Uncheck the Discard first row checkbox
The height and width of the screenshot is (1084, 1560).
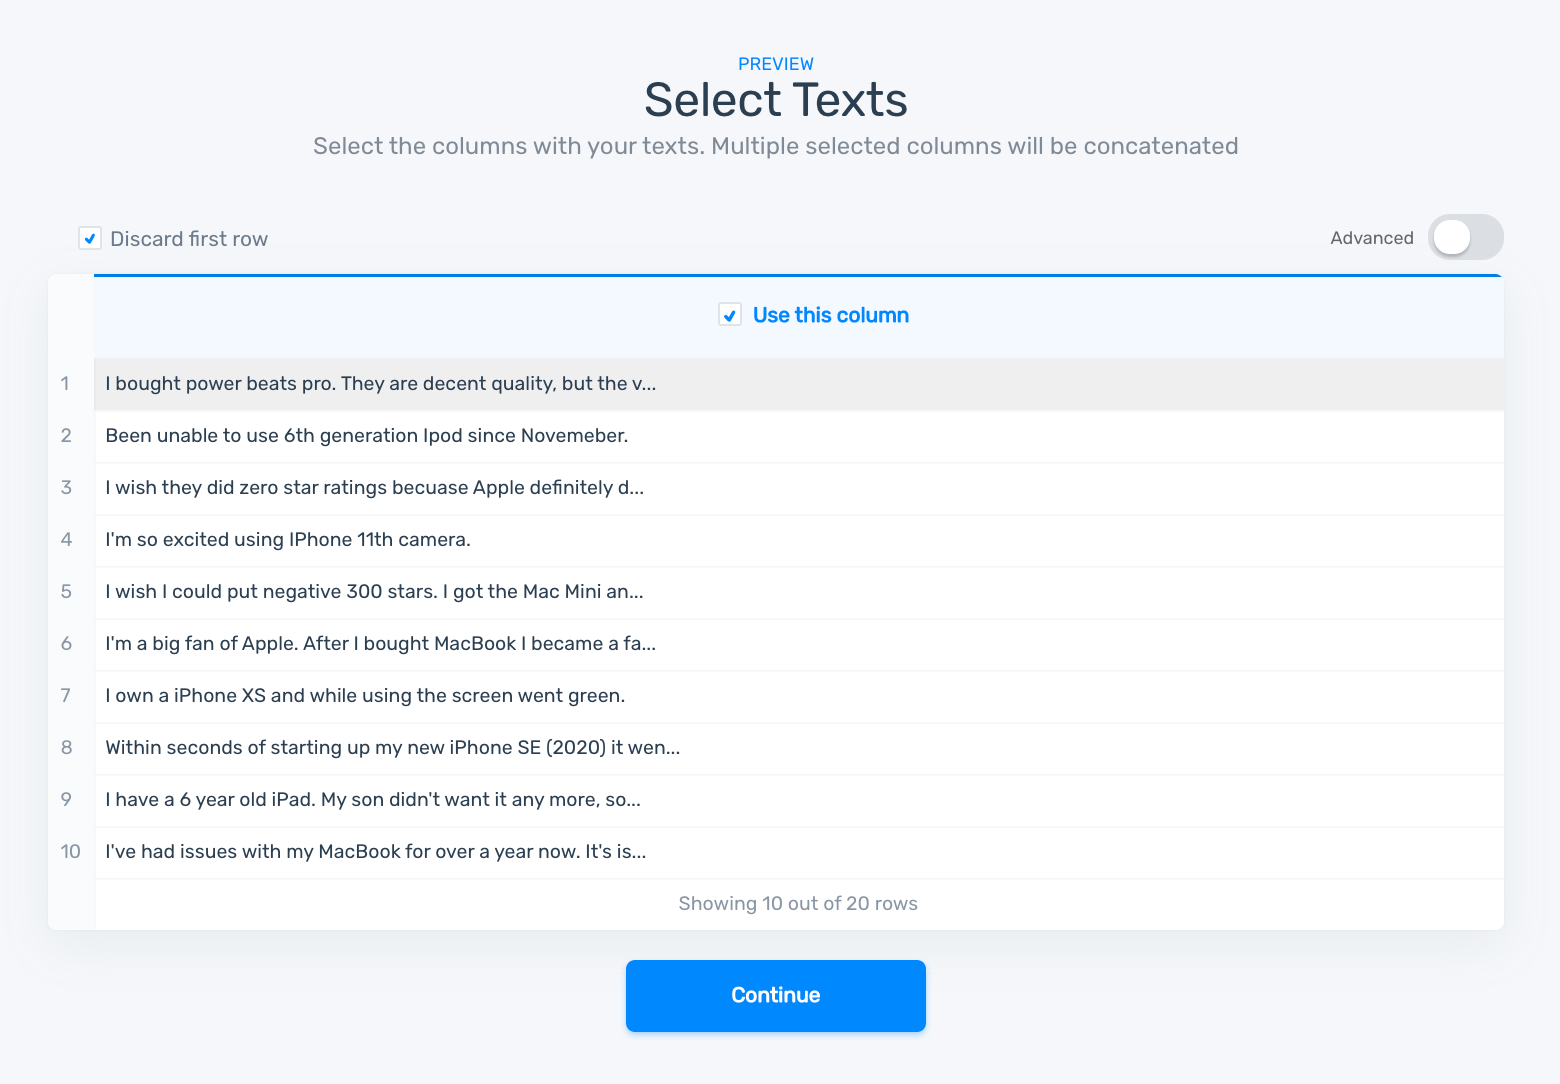coord(90,239)
